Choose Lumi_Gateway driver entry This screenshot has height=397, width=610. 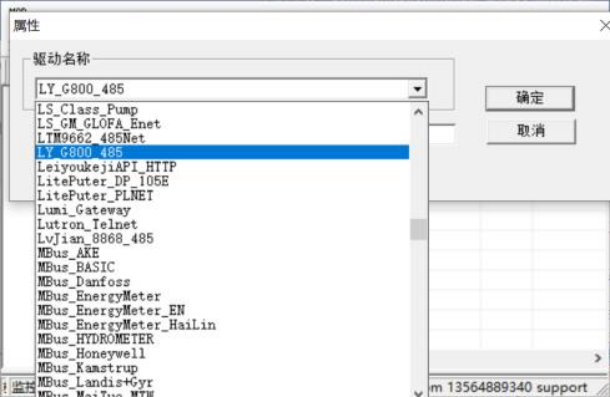click(x=223, y=210)
